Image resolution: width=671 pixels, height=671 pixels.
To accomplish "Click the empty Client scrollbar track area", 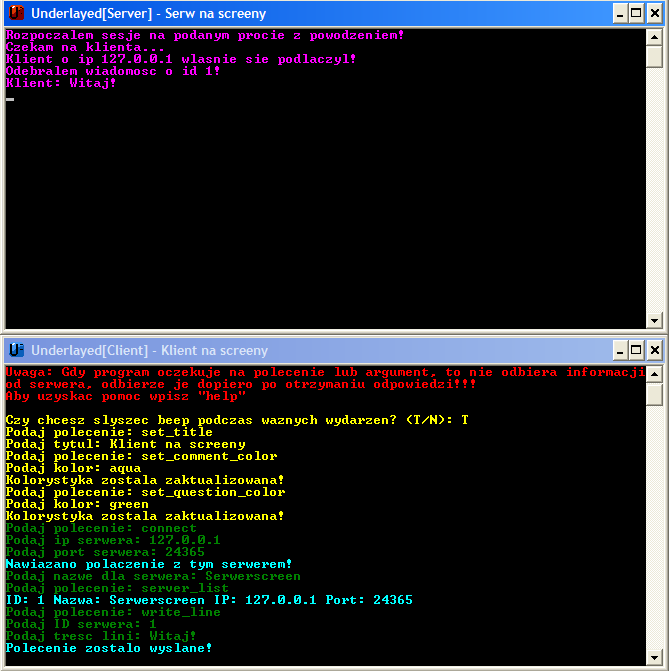I will click(x=655, y=530).
